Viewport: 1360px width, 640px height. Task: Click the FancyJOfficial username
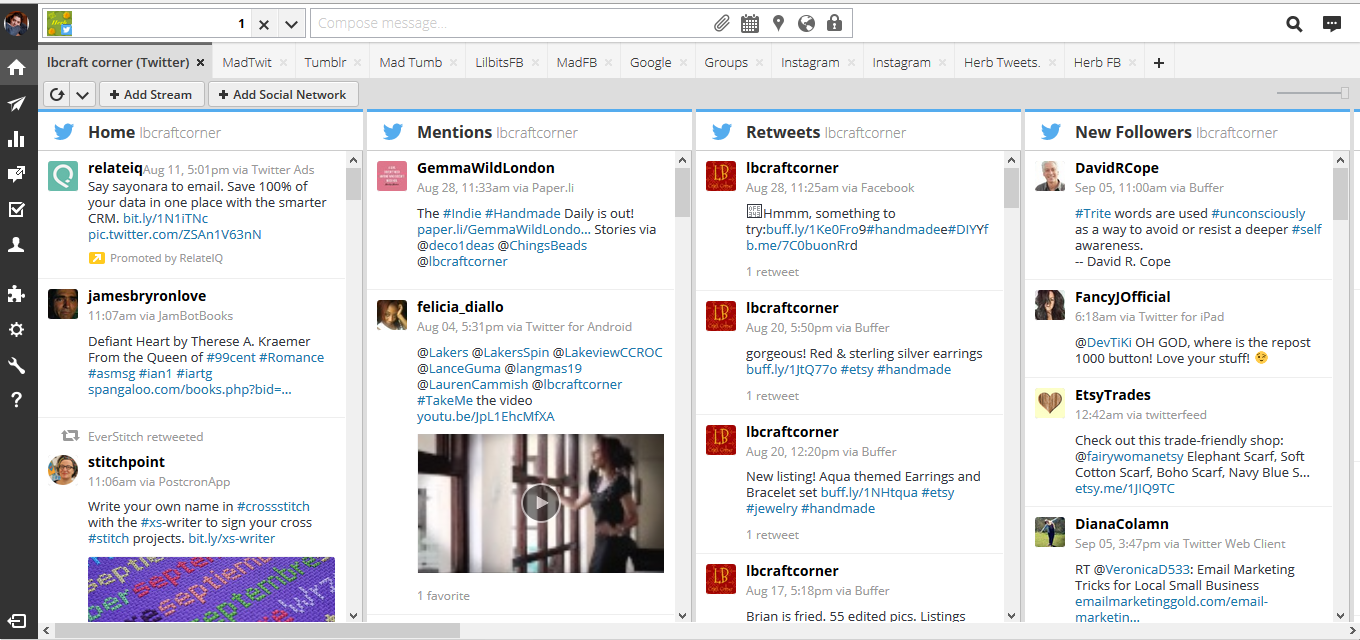1123,297
